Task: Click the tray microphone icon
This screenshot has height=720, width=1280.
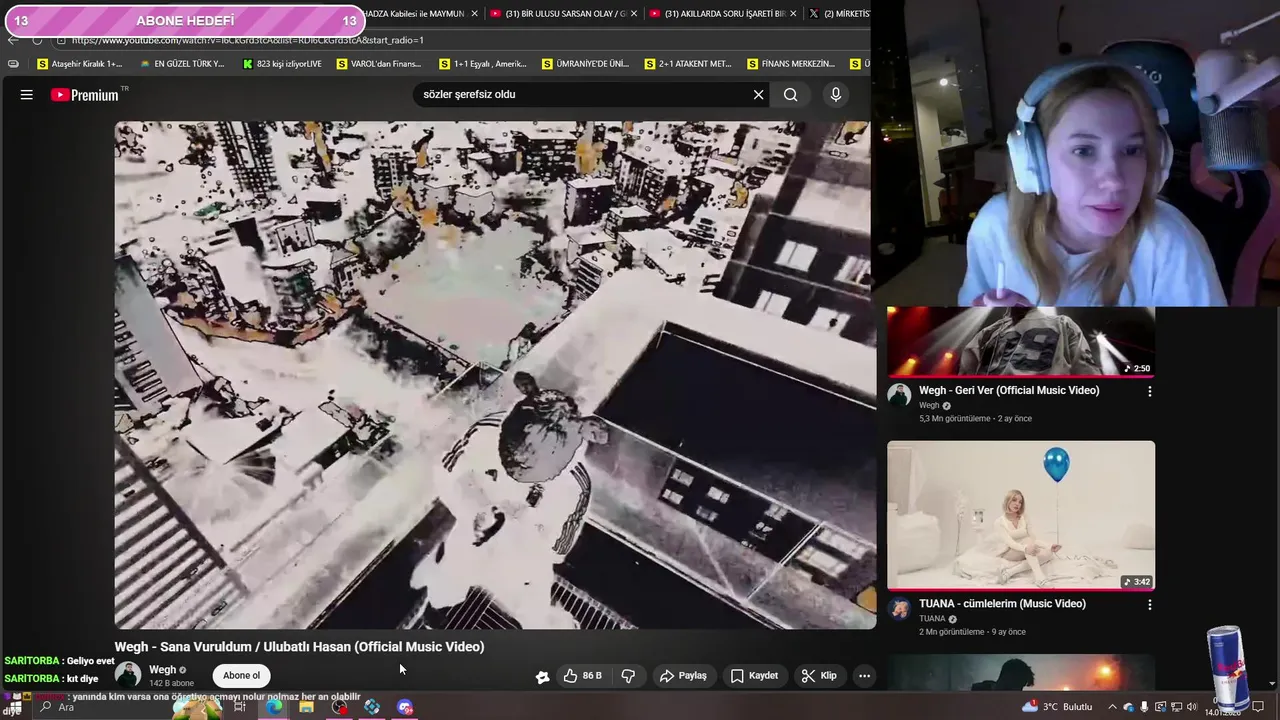Action: pyautogui.click(x=1144, y=707)
